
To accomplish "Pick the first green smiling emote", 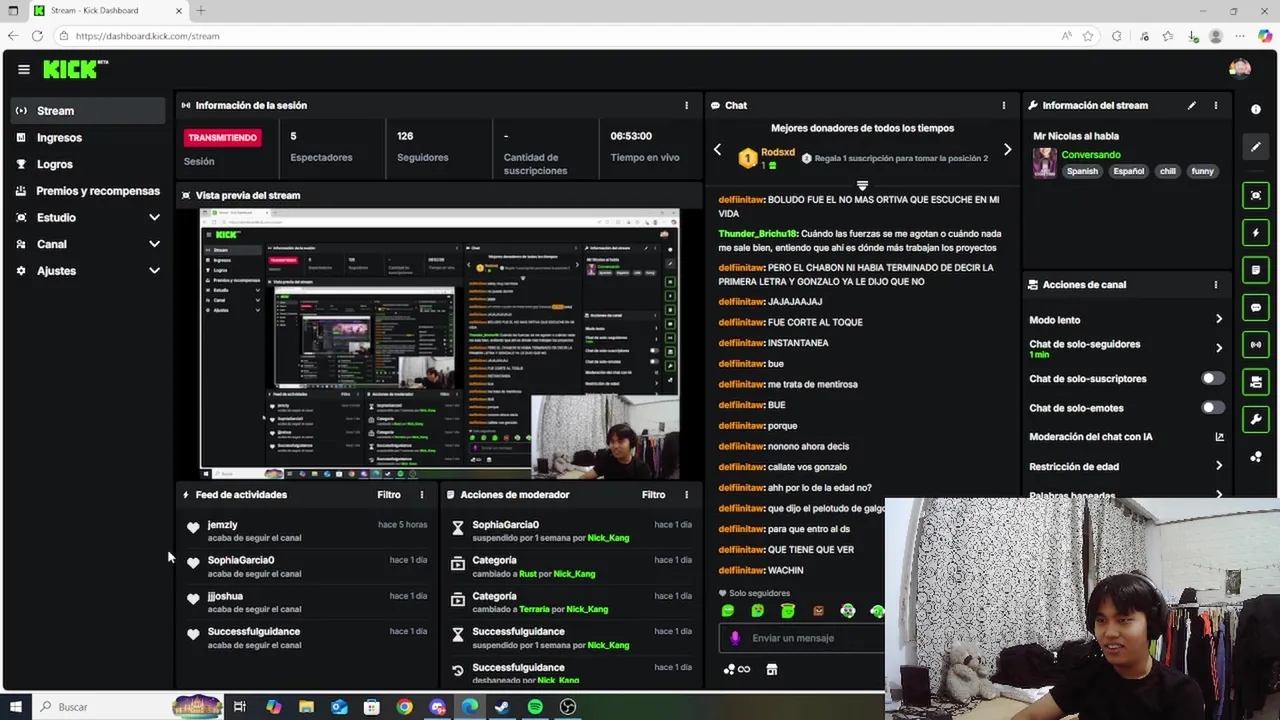I will [x=728, y=611].
